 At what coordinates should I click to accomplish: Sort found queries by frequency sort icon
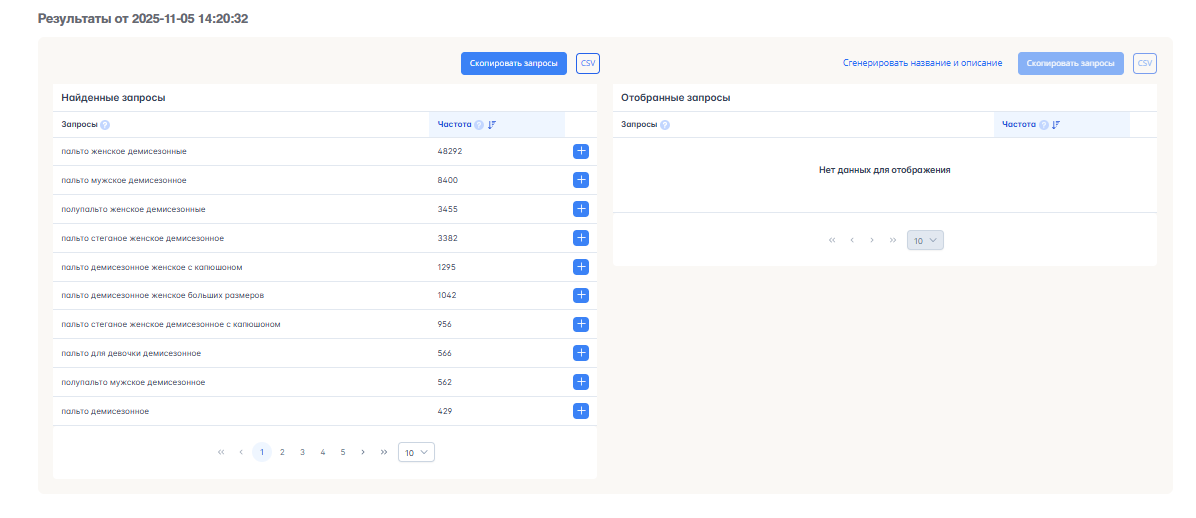[492, 125]
